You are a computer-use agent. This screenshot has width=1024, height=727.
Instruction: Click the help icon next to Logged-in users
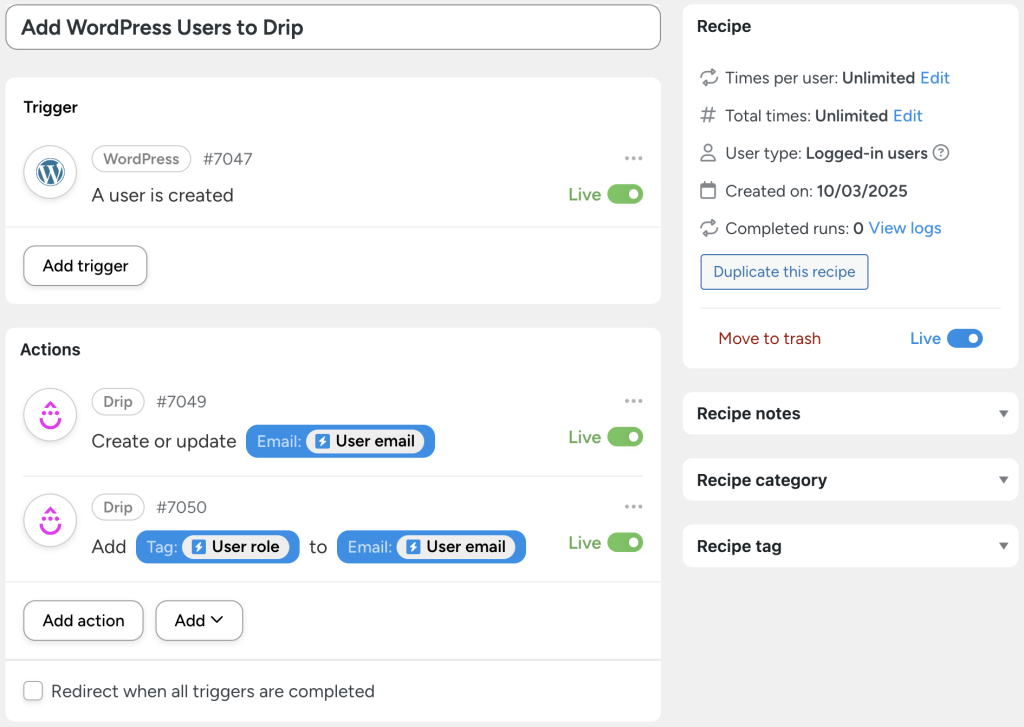(x=940, y=153)
